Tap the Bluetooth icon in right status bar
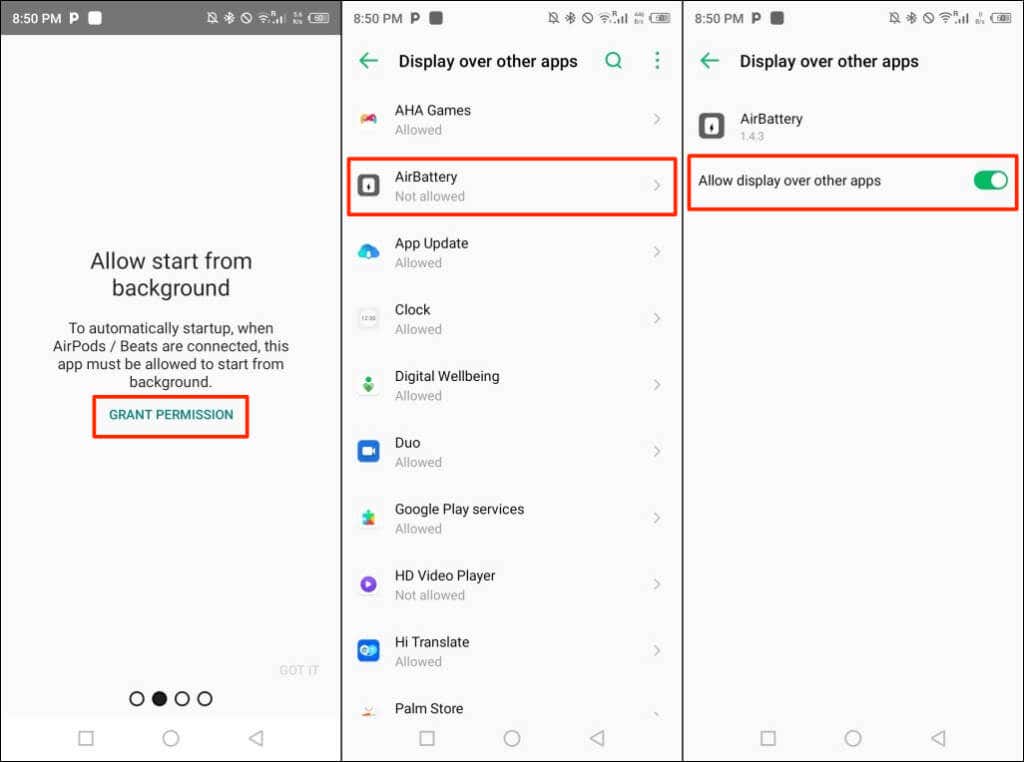The image size is (1024, 762). click(x=912, y=18)
